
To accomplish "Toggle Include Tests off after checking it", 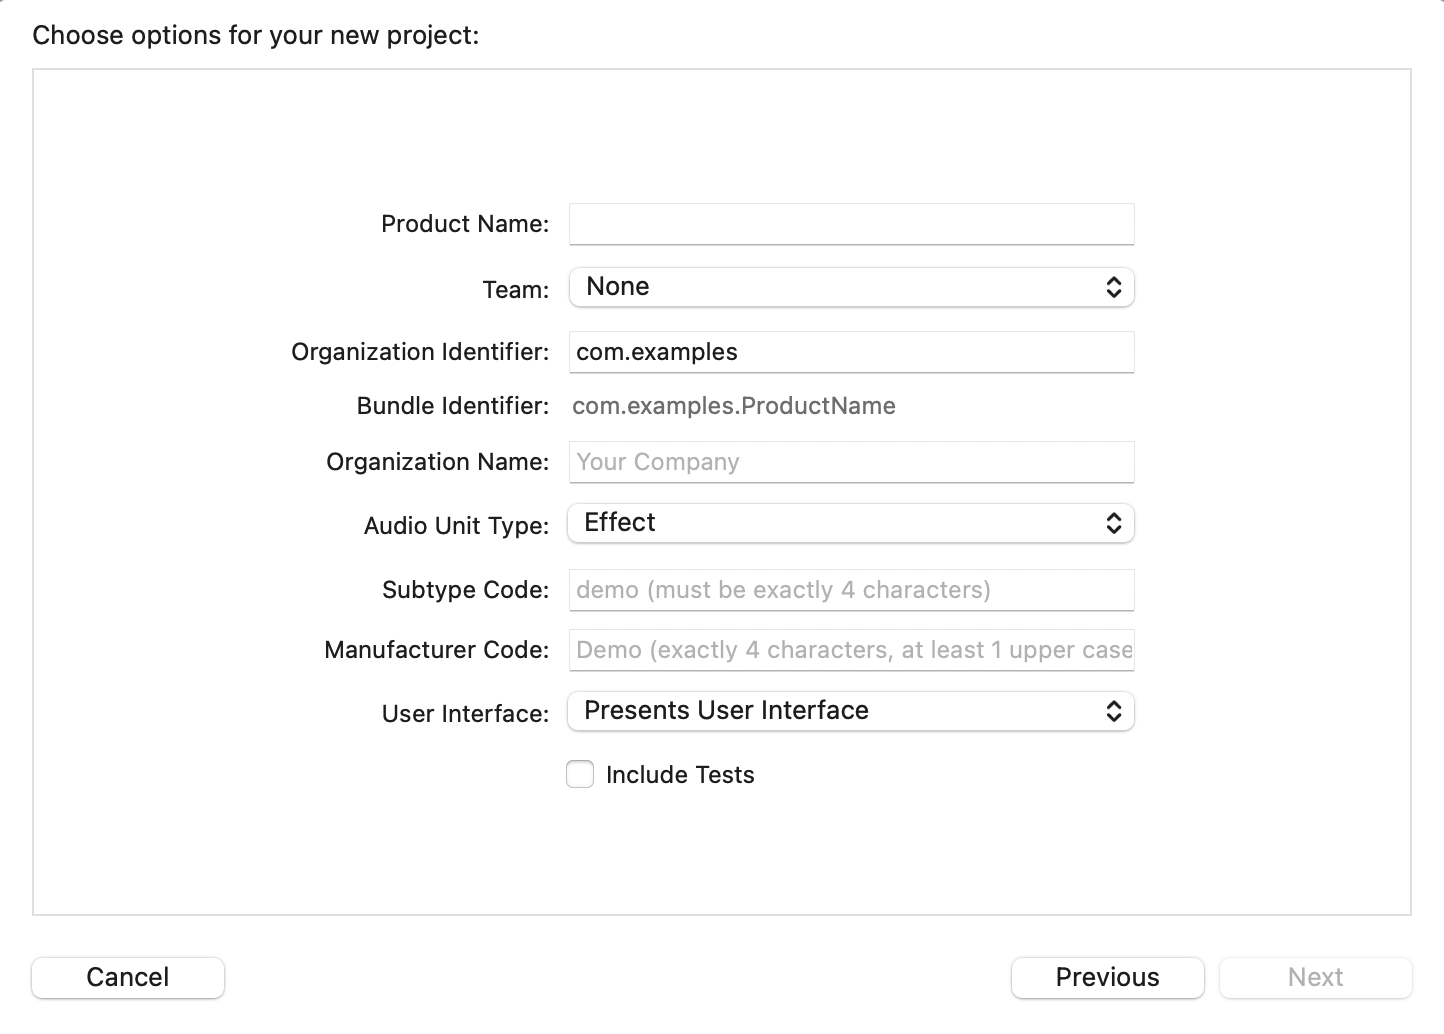I will 580,774.
